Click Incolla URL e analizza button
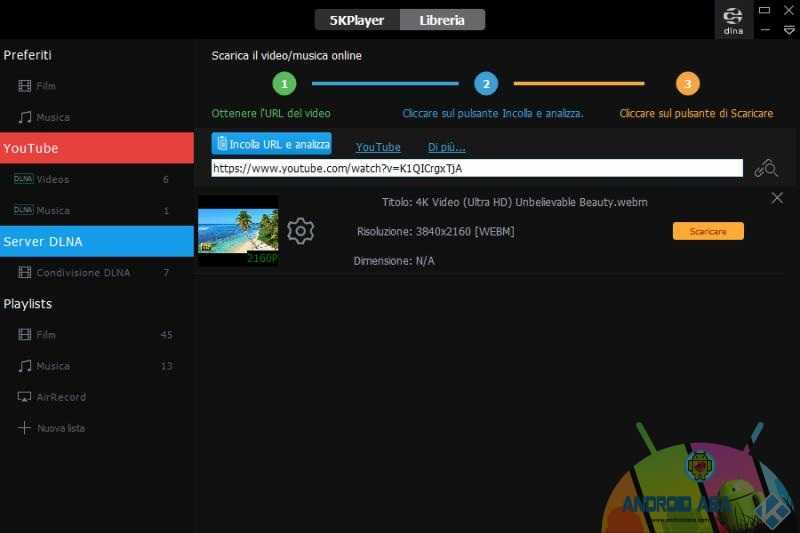 271,144
